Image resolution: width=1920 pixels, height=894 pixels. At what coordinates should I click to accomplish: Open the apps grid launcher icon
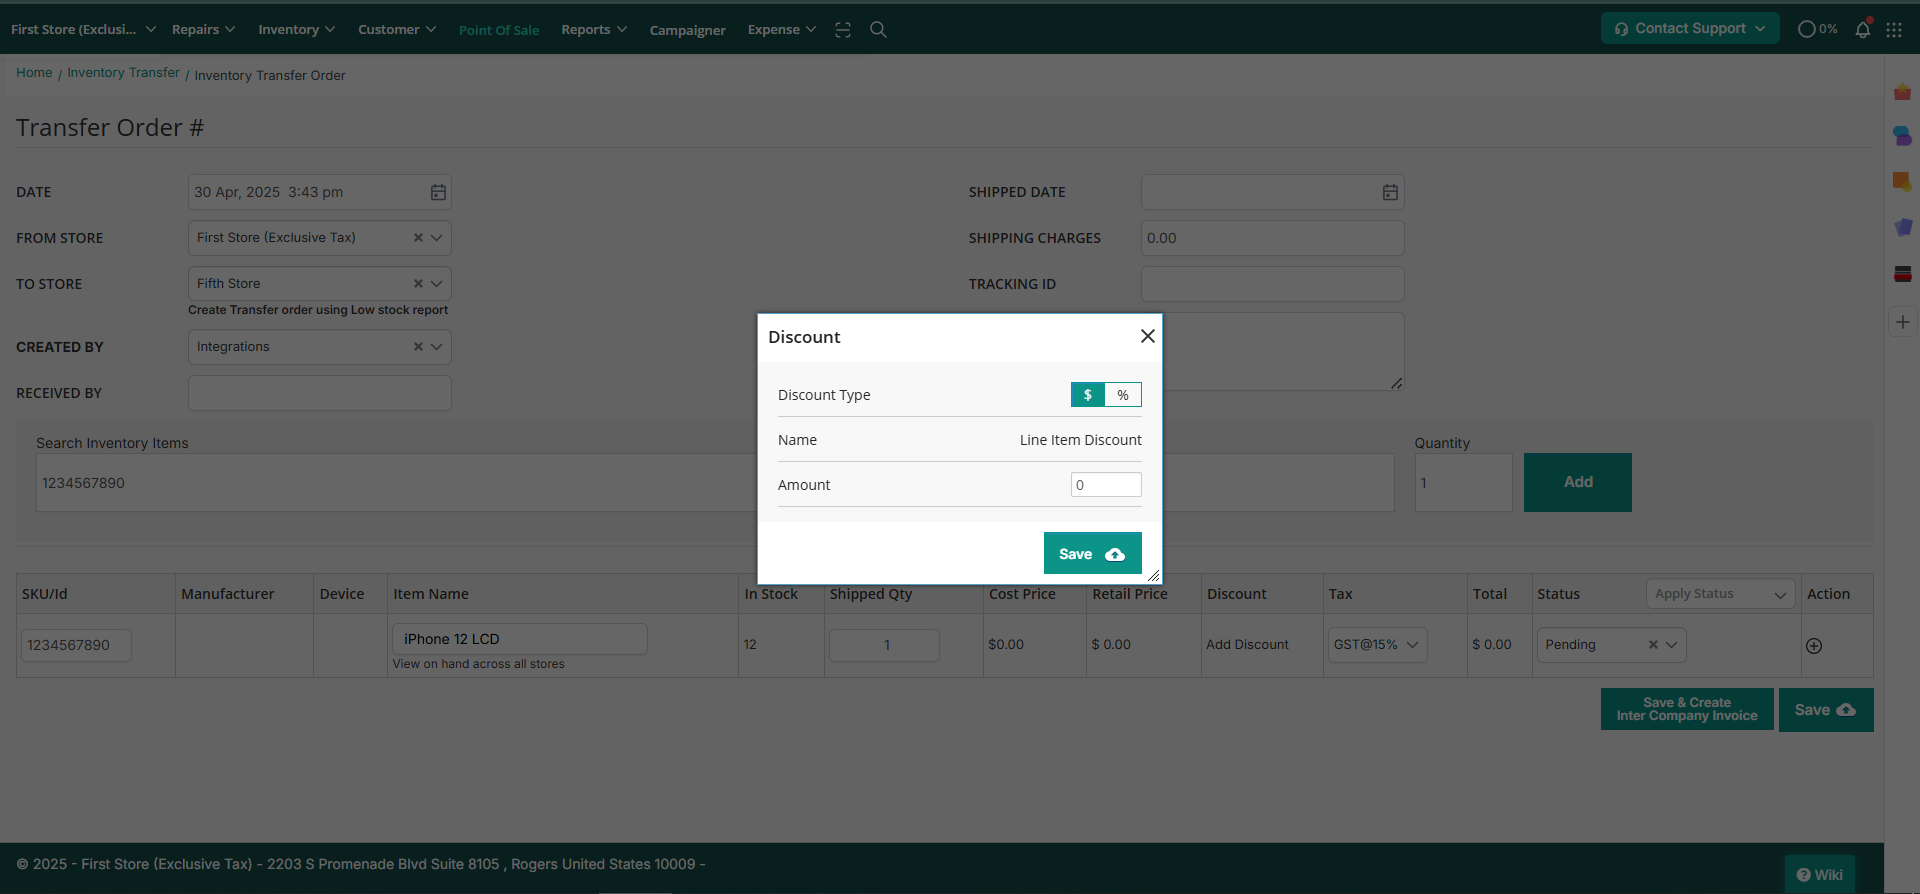click(1894, 30)
